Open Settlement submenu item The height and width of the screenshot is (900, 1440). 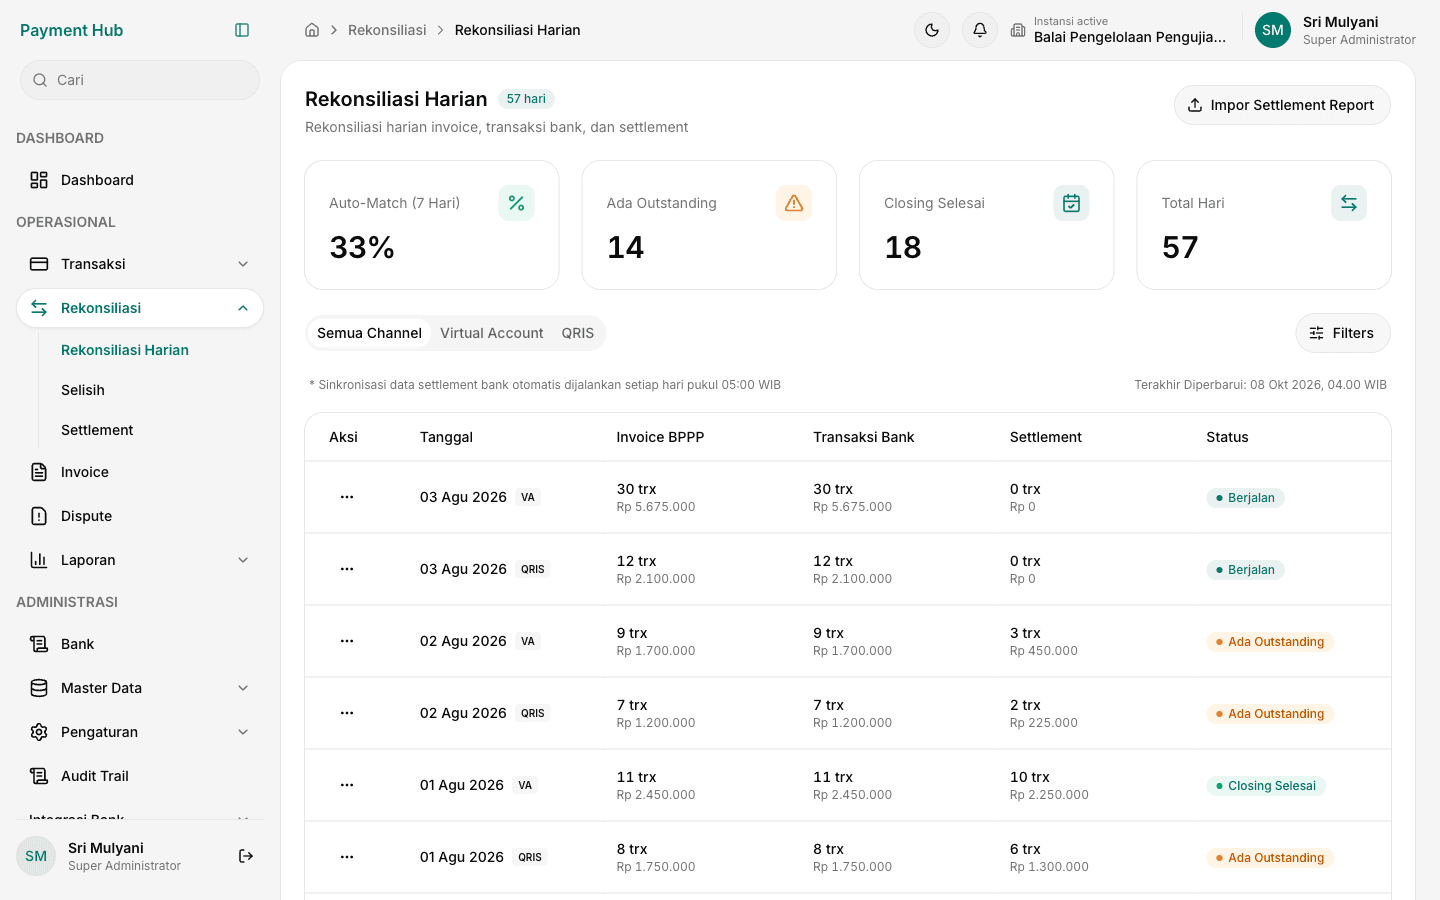pos(97,430)
